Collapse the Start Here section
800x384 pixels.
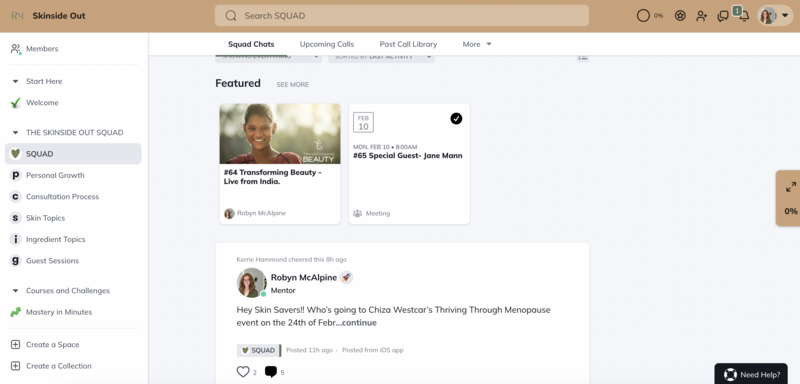click(15, 82)
